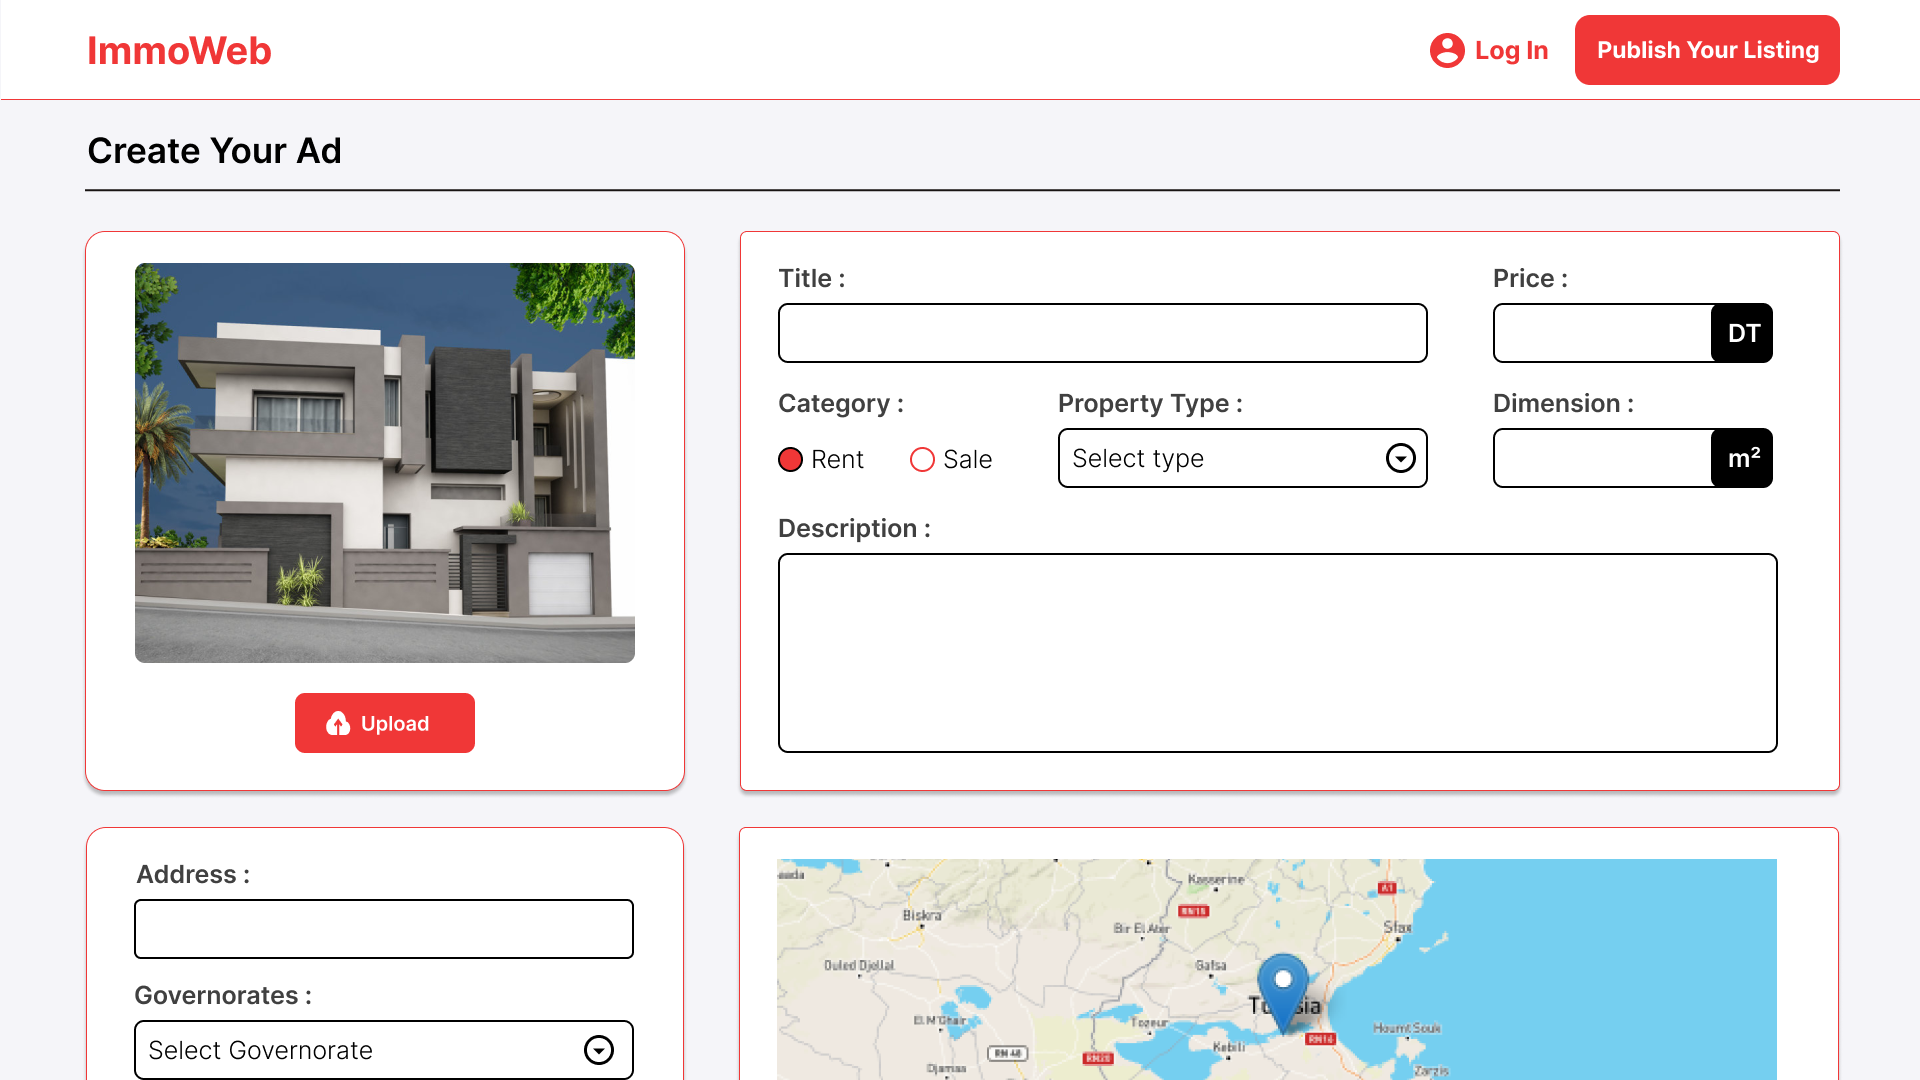Image resolution: width=1920 pixels, height=1080 pixels.
Task: Open the Select type property dropdown
Action: (1242, 458)
